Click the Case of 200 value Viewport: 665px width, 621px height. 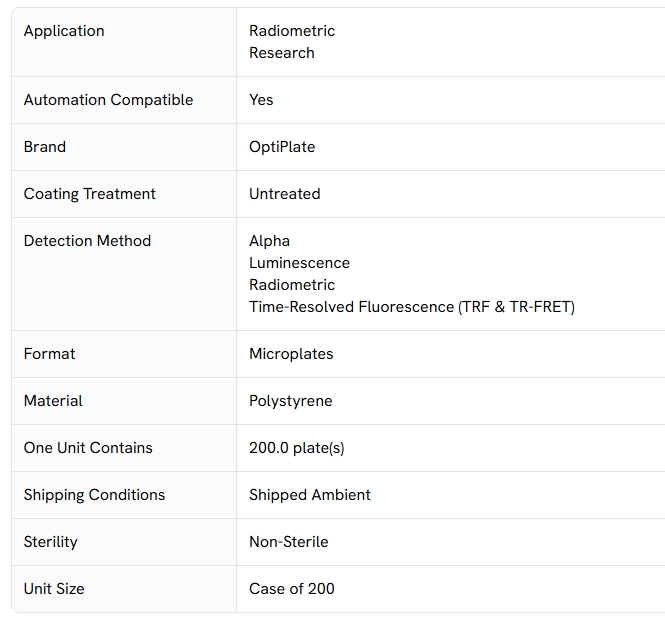tap(292, 589)
